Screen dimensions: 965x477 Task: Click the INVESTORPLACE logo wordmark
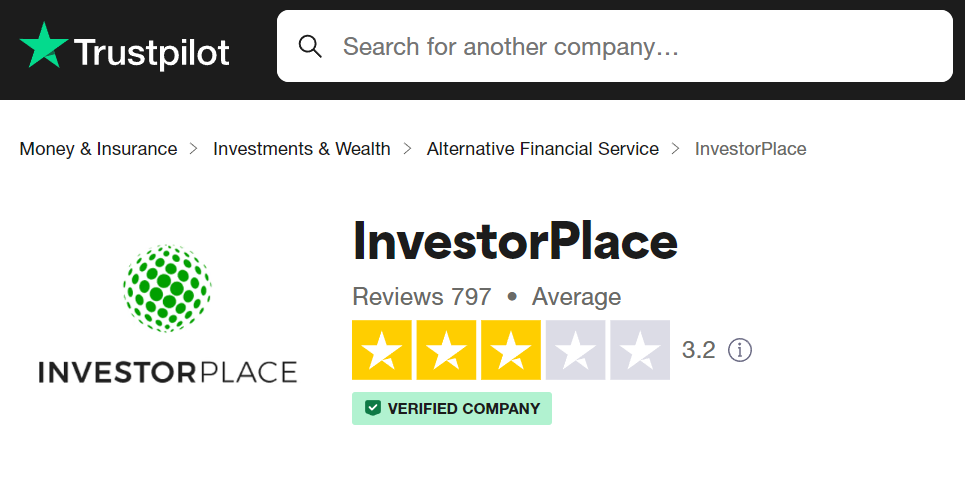tap(167, 372)
